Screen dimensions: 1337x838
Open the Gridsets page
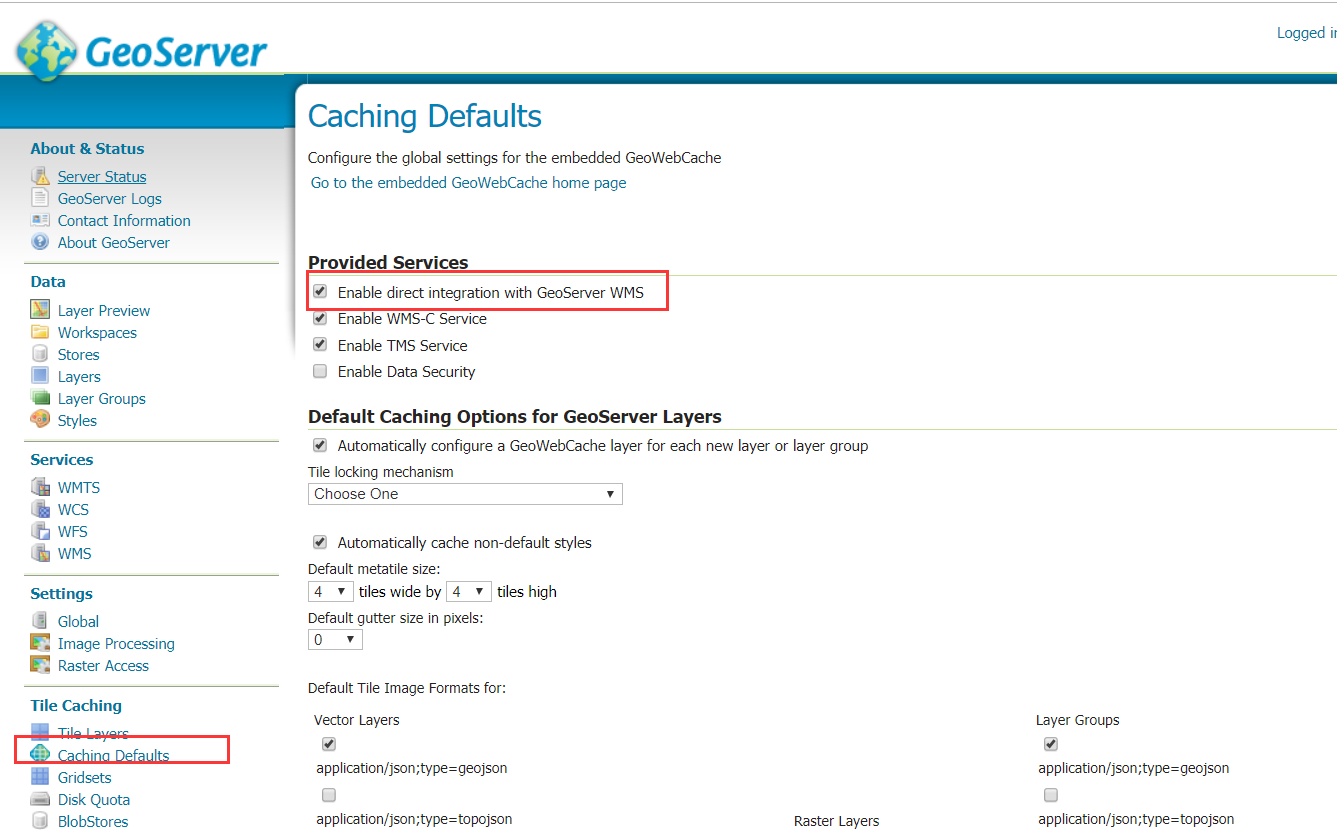(84, 777)
